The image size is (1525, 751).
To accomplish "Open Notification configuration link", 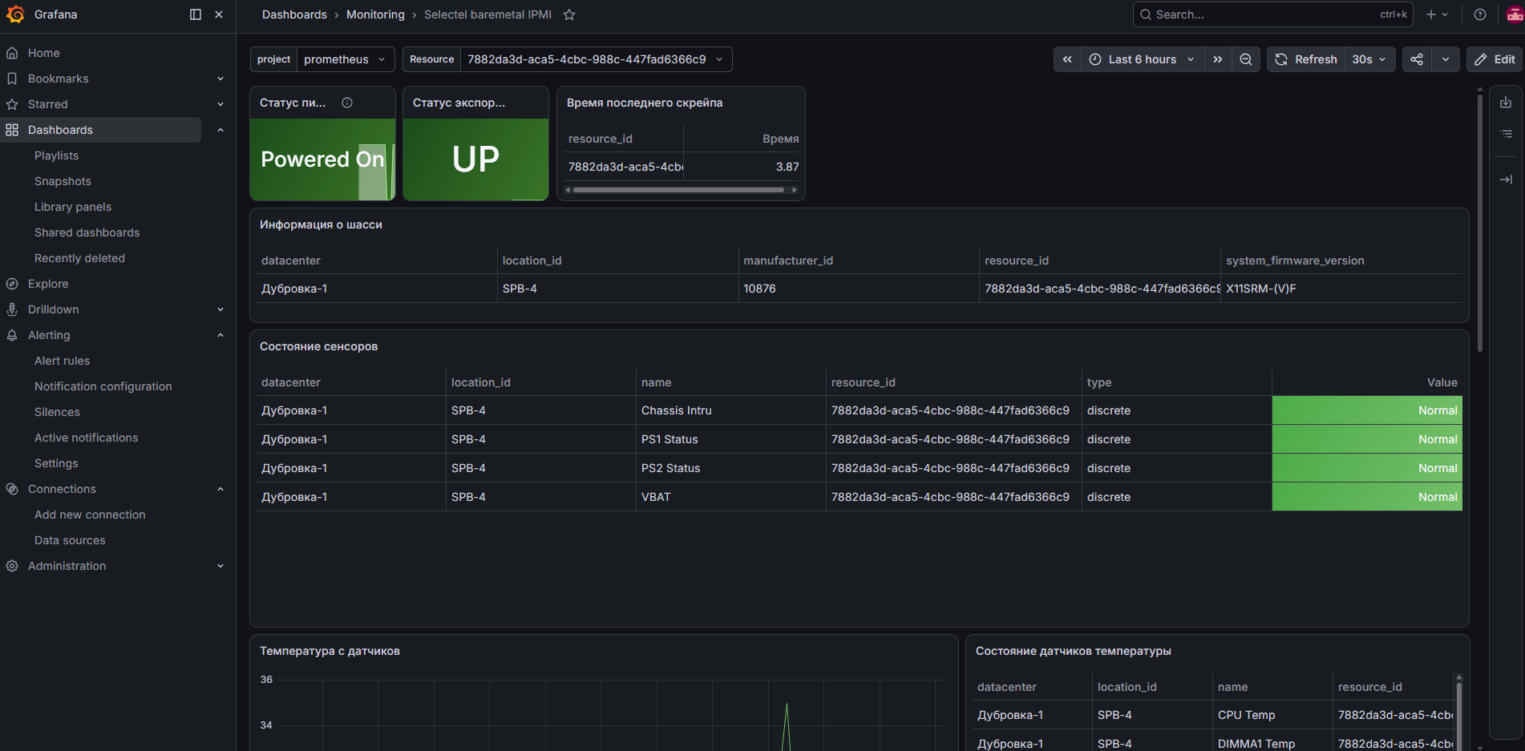I will [x=103, y=387].
